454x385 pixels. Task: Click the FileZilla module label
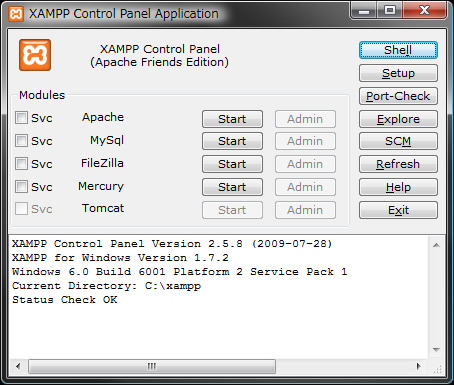pos(102,163)
